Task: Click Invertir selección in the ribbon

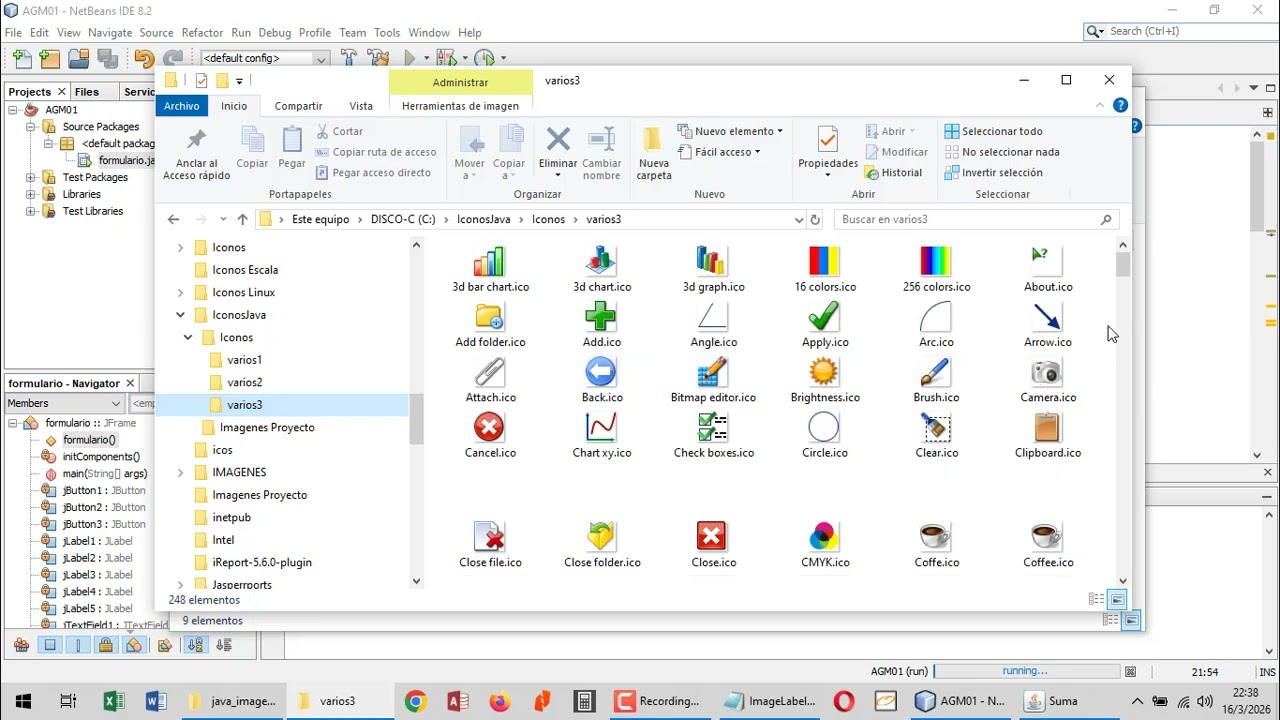Action: tap(993, 173)
